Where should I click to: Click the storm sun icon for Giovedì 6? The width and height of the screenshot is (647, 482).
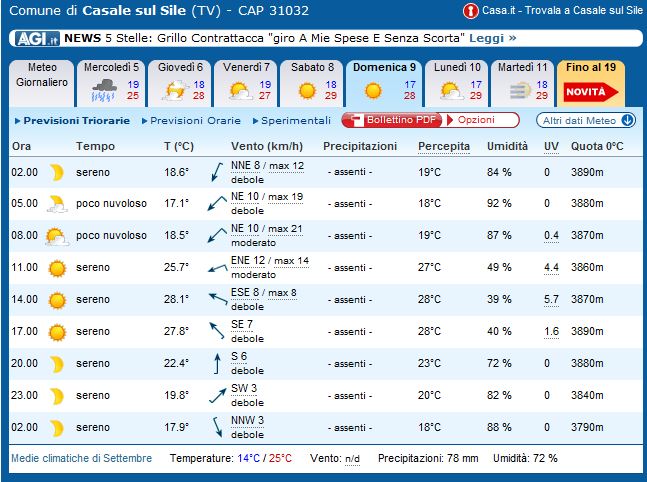175,90
